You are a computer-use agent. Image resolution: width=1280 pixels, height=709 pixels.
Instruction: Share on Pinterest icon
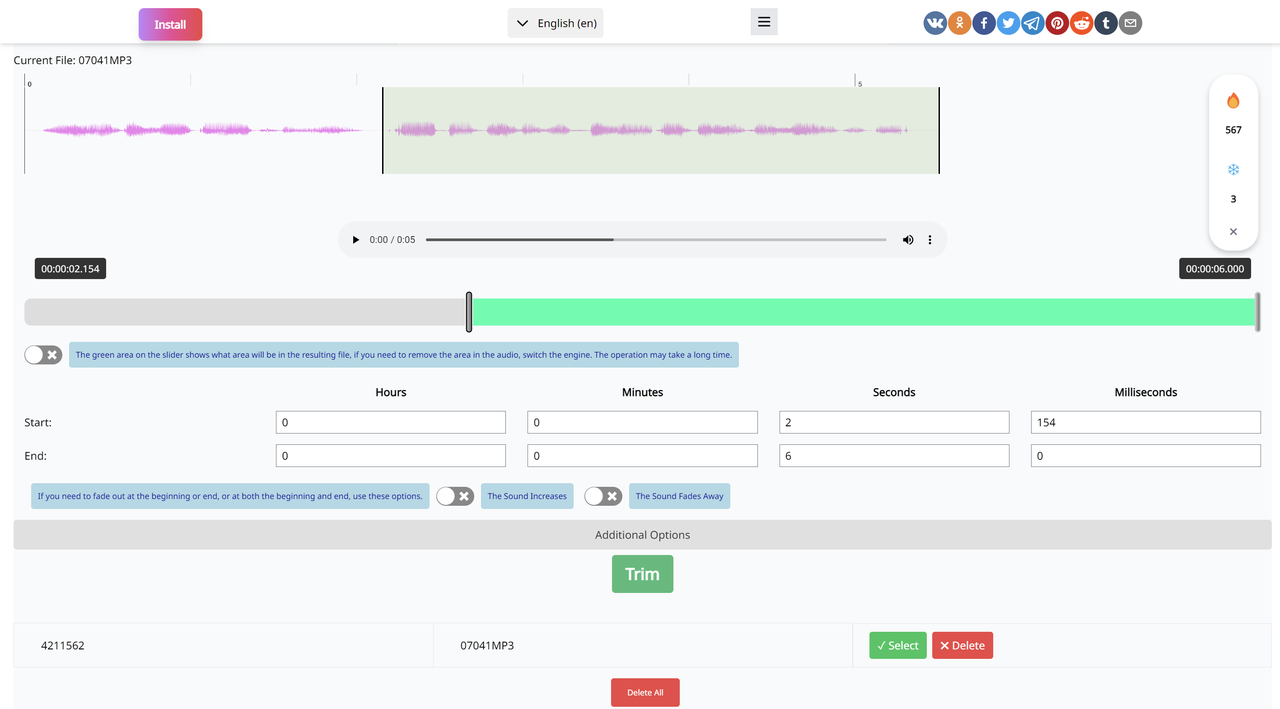click(1057, 23)
